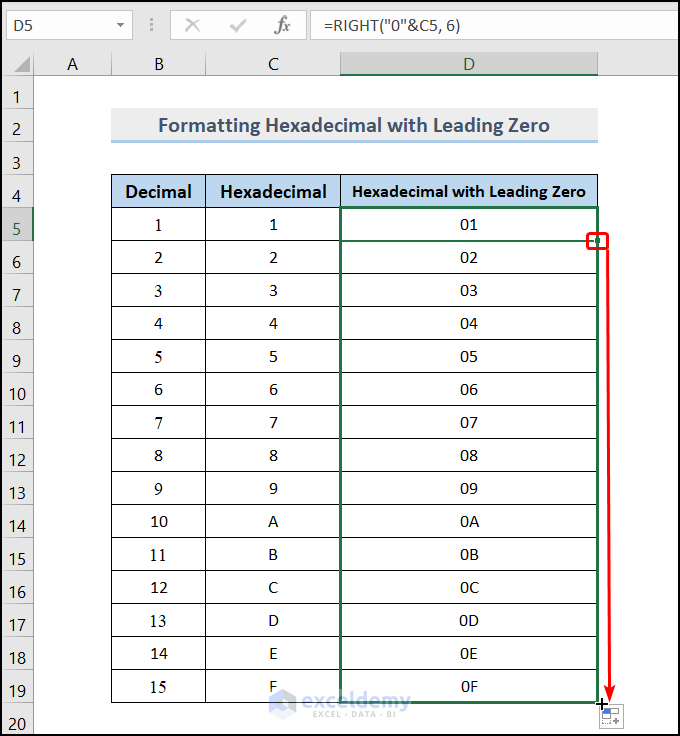Select Decimal cell with value 13
This screenshot has height=736, width=680.
tap(159, 621)
